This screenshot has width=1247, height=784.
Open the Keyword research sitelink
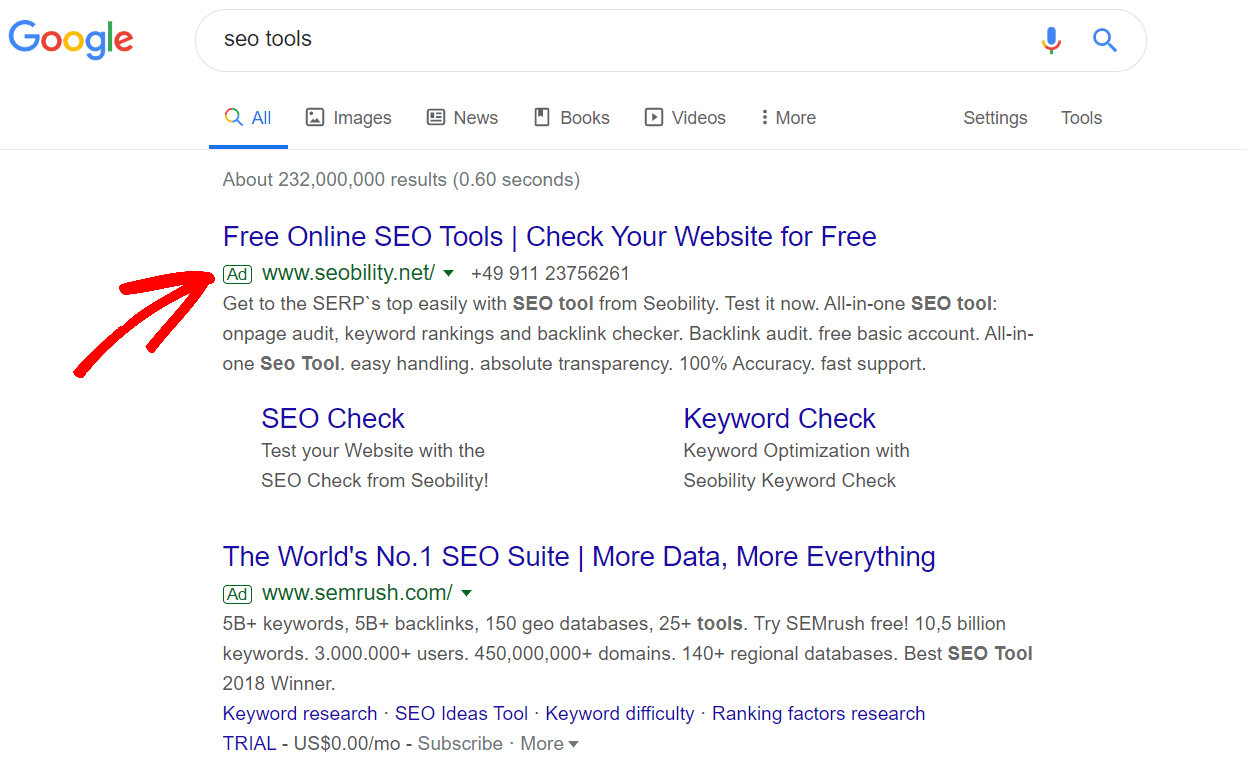[x=300, y=714]
